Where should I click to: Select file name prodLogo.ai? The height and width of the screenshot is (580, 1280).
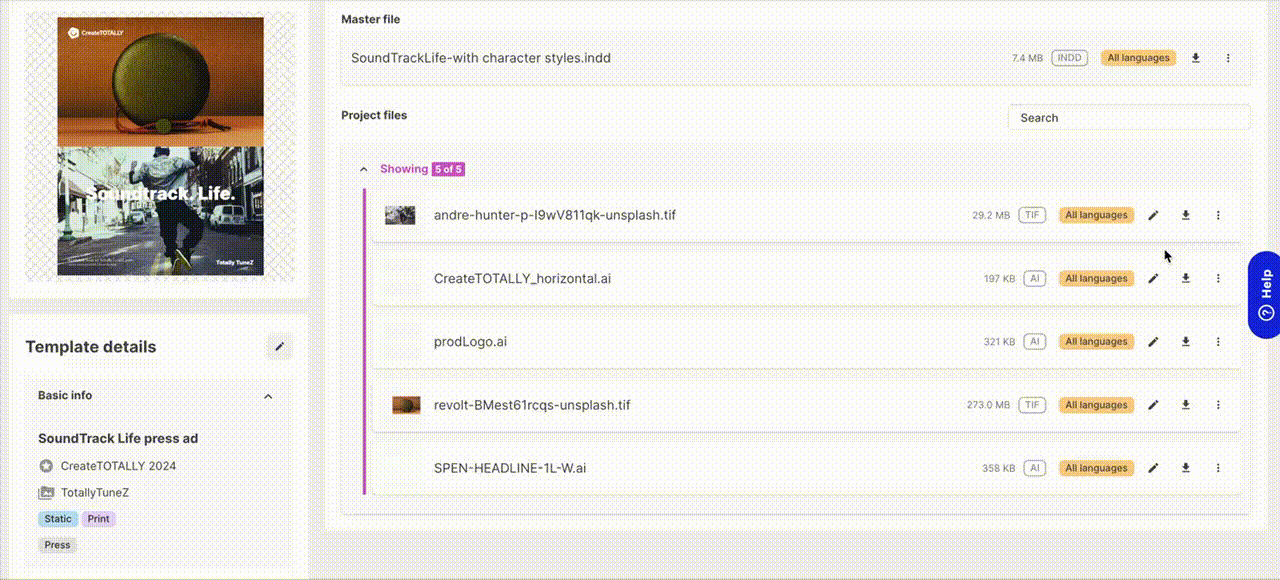point(470,341)
